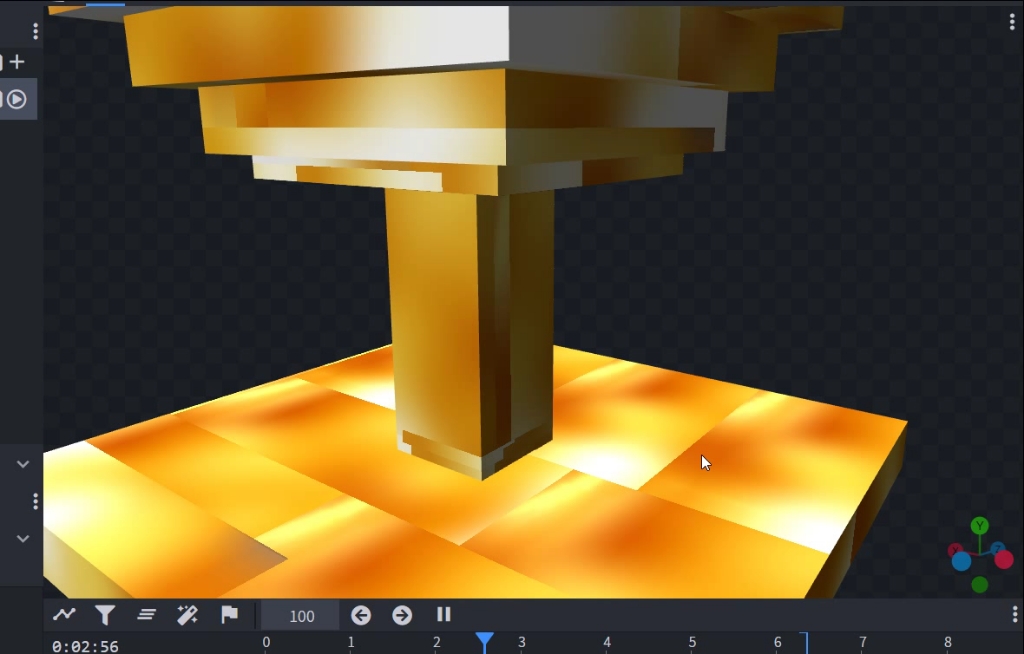Click the plus icon to add animation
Image resolution: width=1024 pixels, height=654 pixels.
[x=17, y=62]
